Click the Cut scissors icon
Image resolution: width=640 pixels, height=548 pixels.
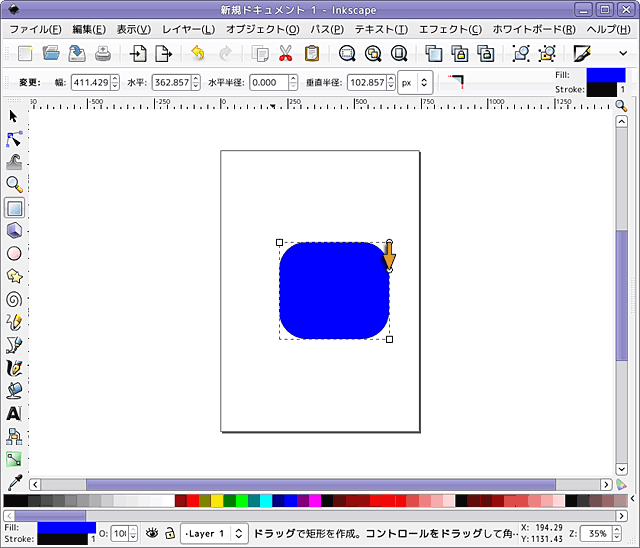pos(286,54)
